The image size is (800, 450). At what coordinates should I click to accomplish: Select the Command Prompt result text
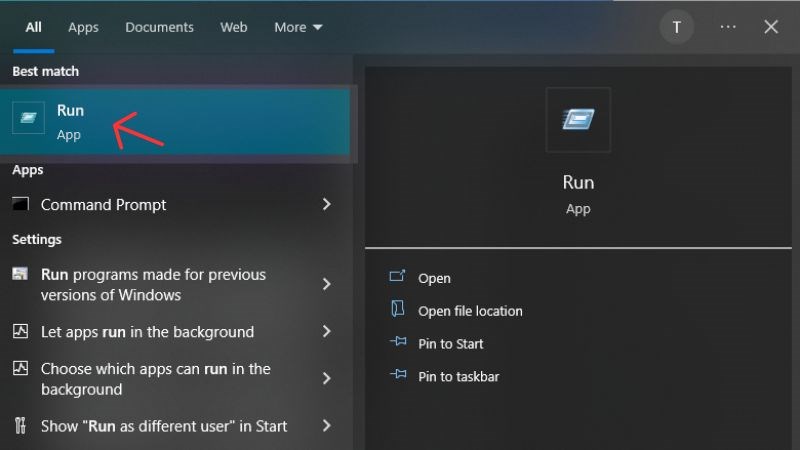click(x=104, y=205)
